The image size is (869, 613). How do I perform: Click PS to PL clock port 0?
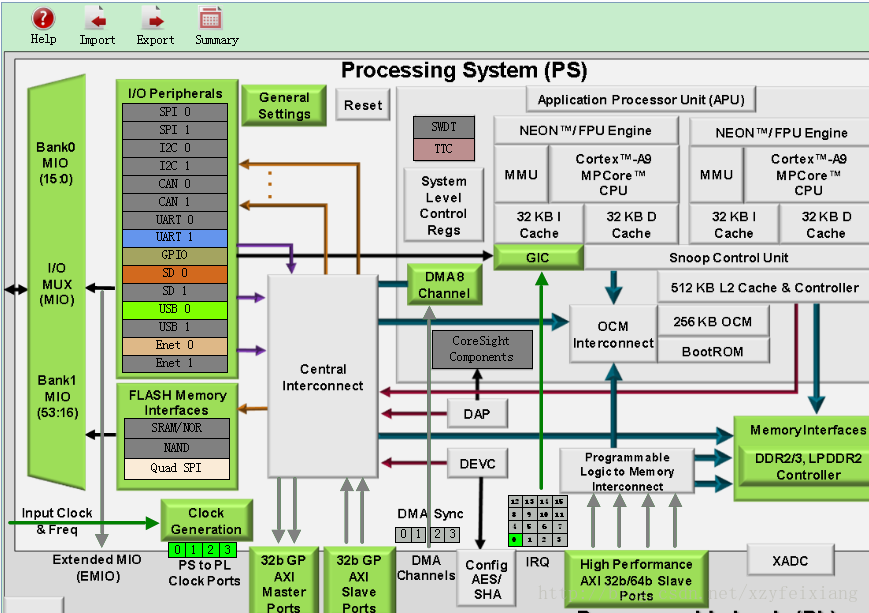pos(177,550)
